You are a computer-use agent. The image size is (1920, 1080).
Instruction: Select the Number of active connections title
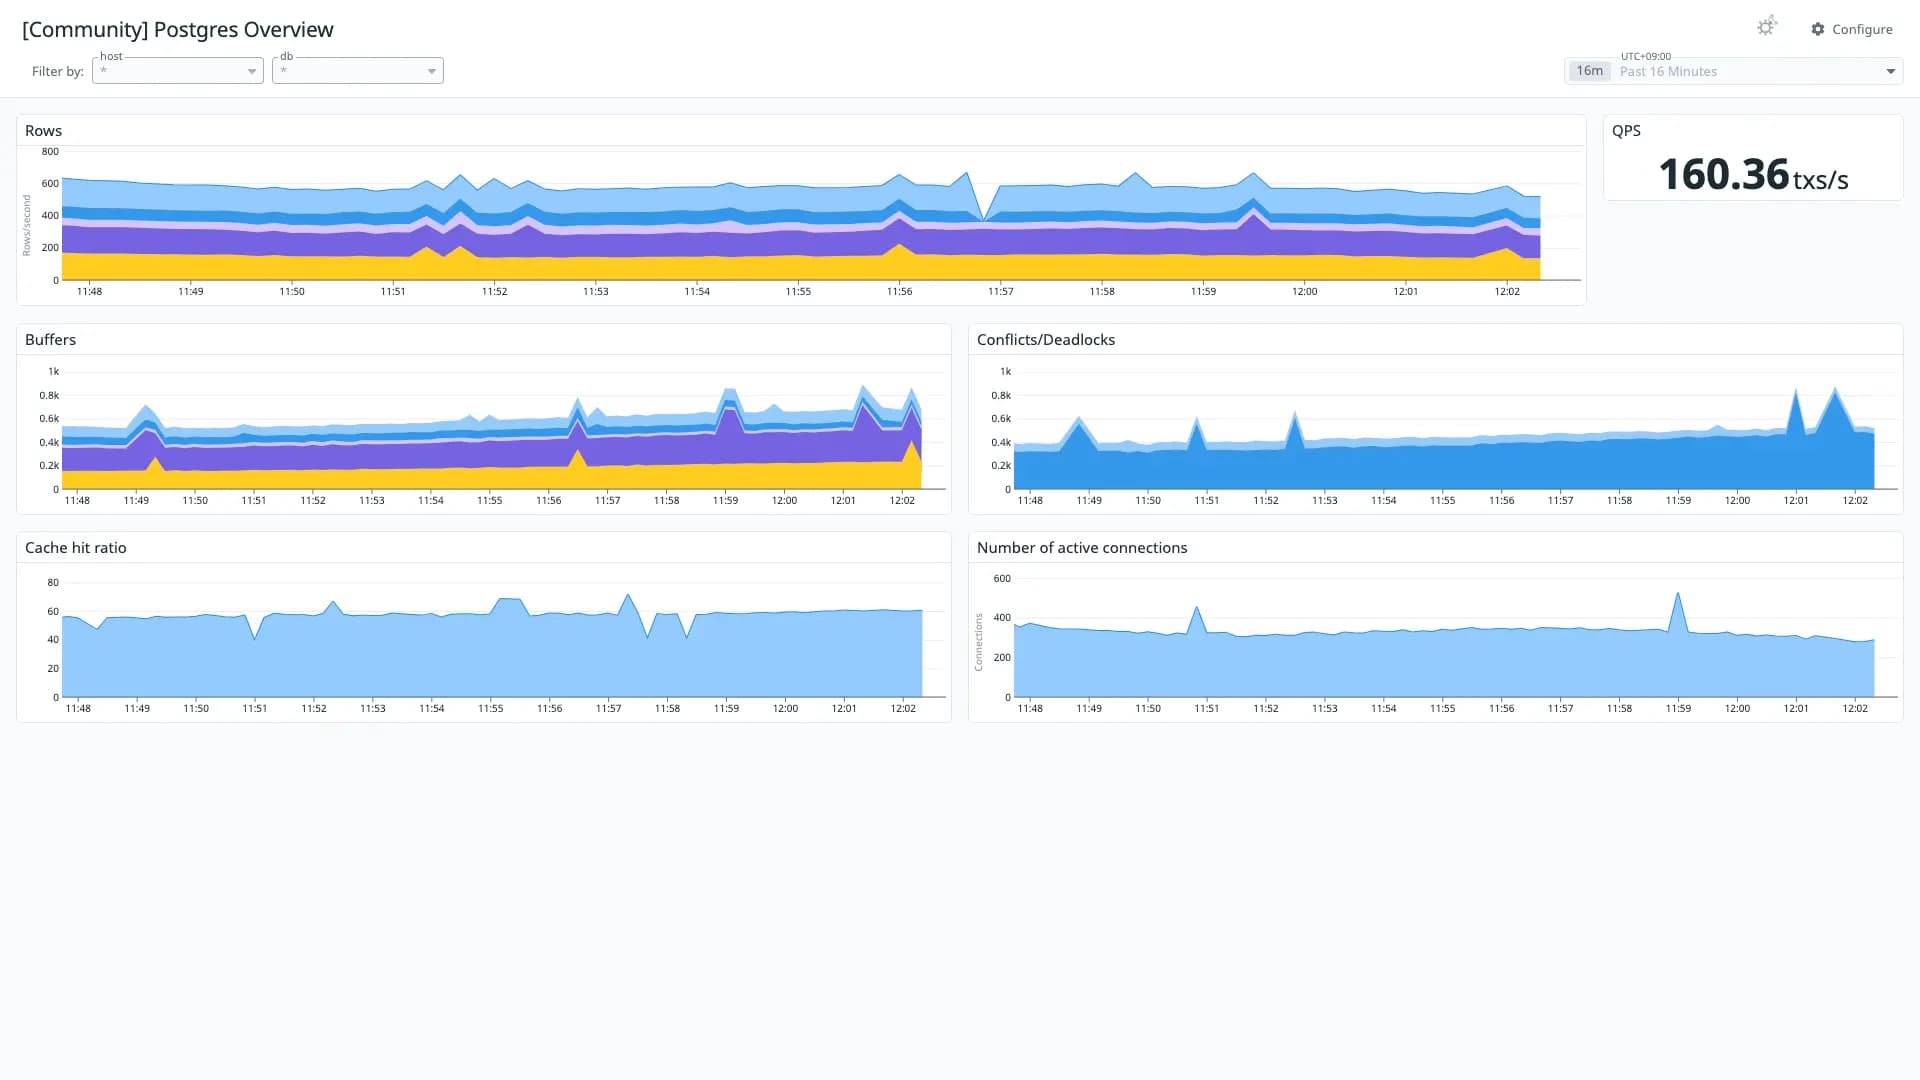click(1082, 548)
